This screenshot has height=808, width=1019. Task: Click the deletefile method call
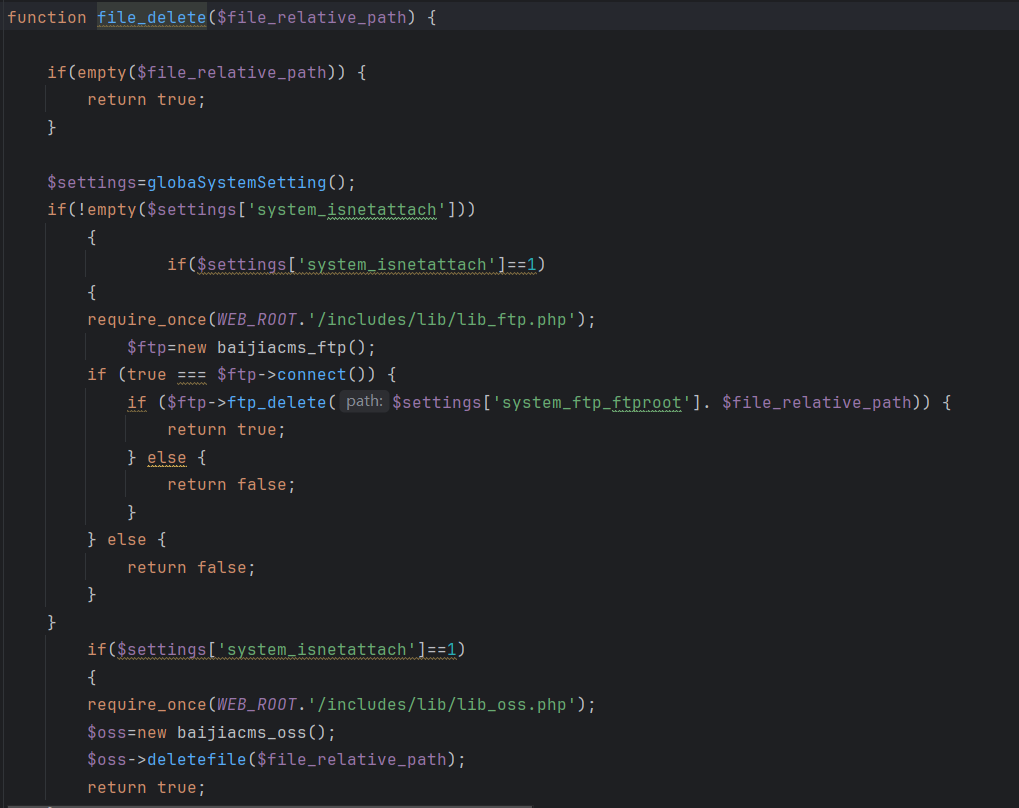196,759
